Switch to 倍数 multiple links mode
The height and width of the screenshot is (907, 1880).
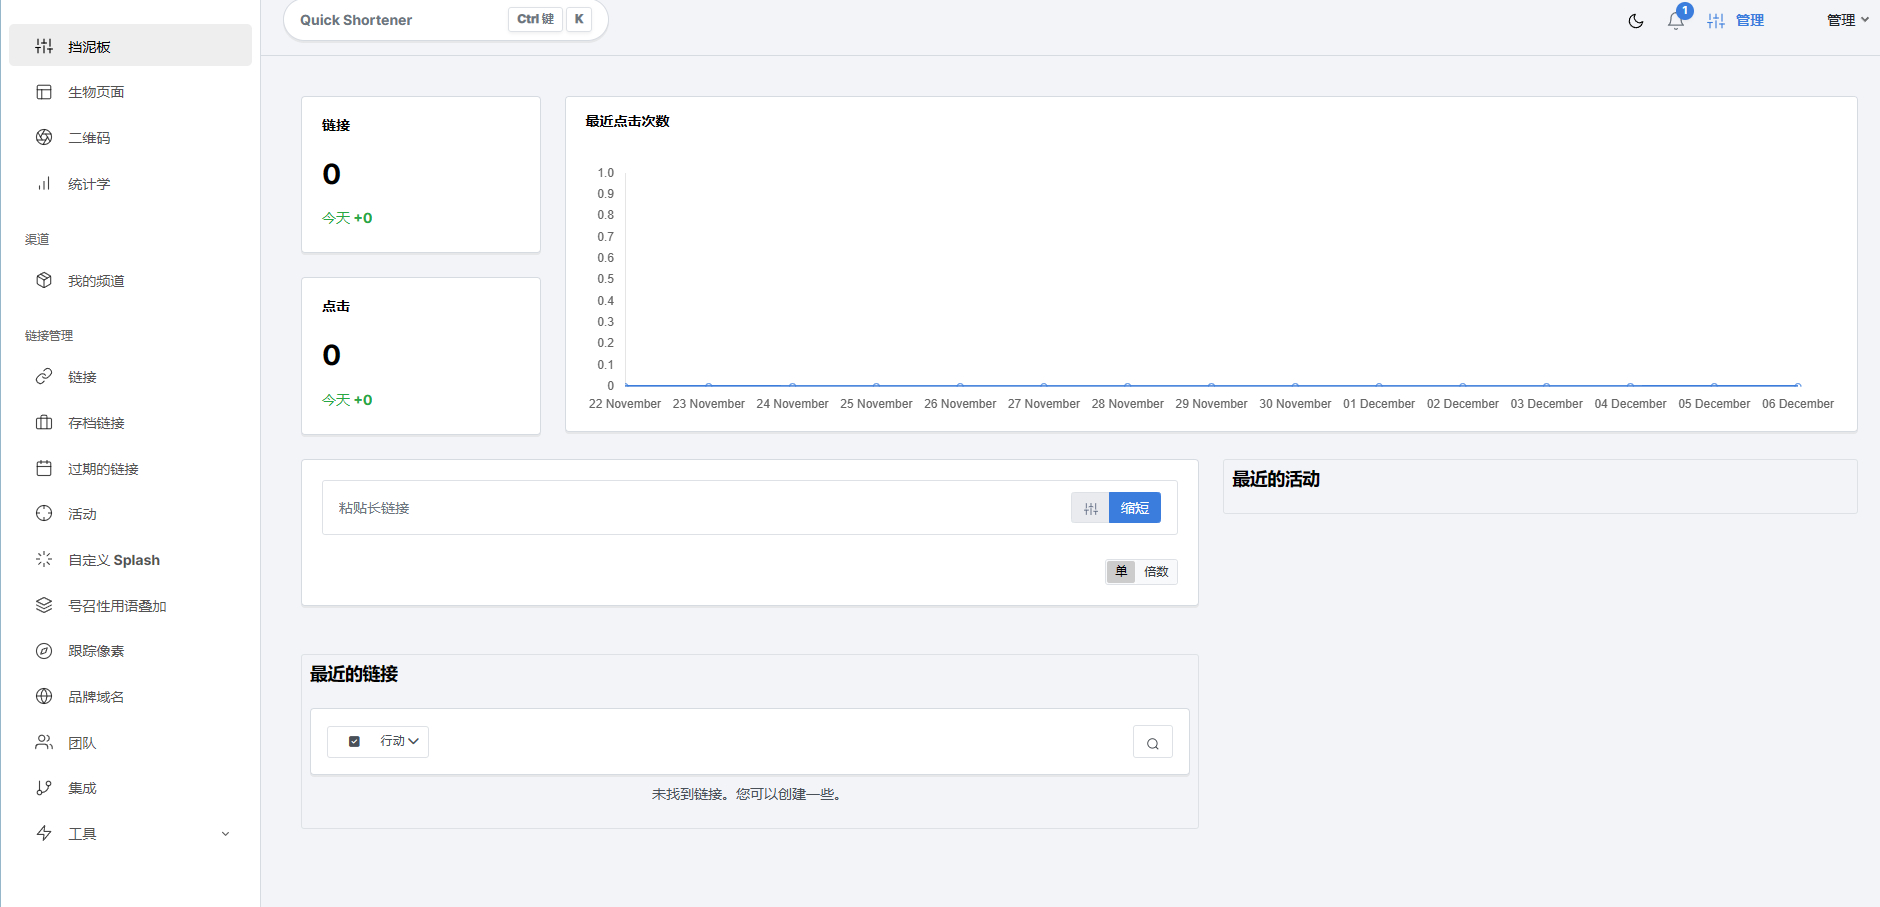(1156, 572)
